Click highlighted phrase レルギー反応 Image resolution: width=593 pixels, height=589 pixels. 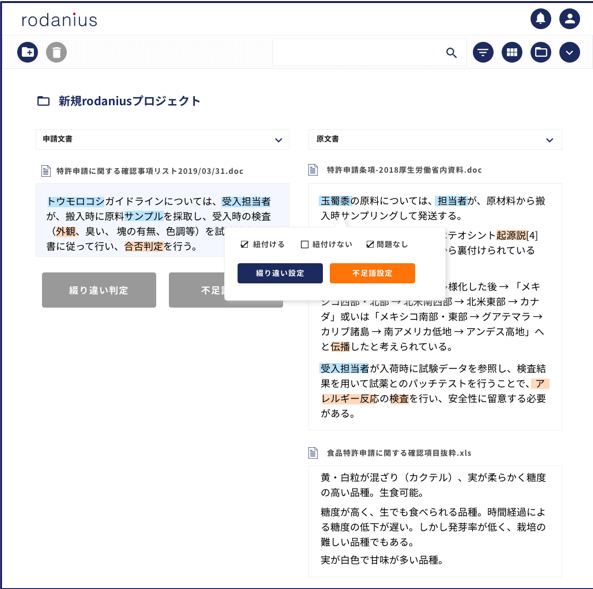tap(349, 398)
